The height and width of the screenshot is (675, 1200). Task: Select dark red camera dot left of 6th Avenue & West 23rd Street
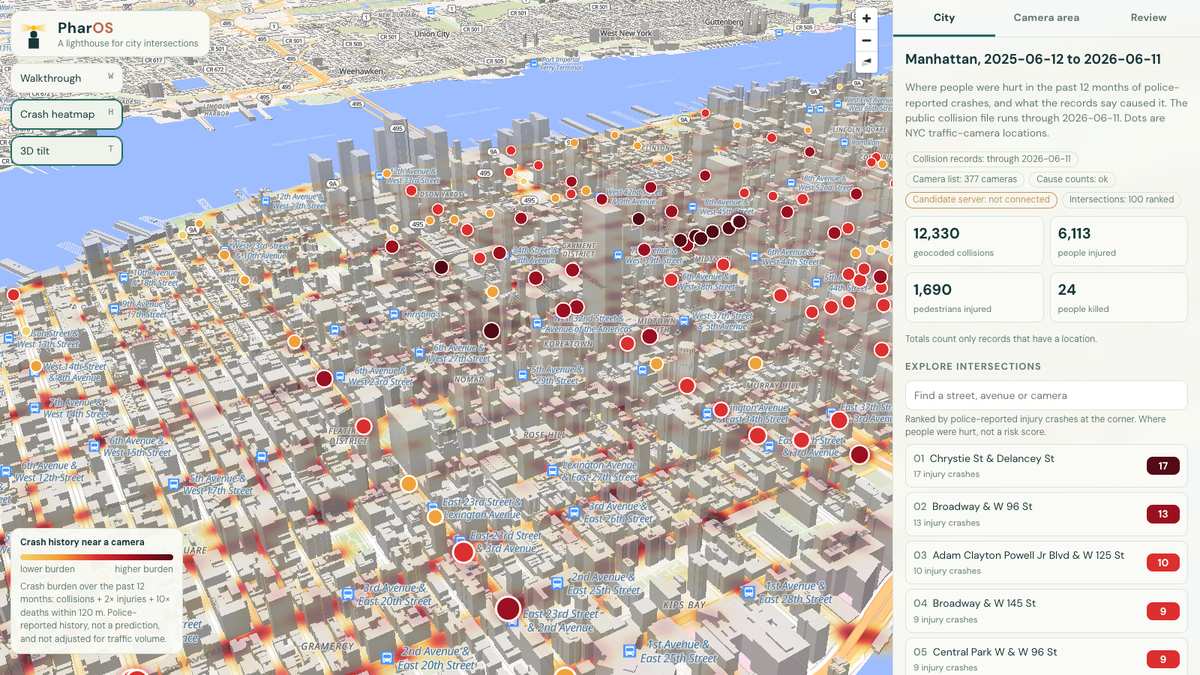pyautogui.click(x=324, y=379)
